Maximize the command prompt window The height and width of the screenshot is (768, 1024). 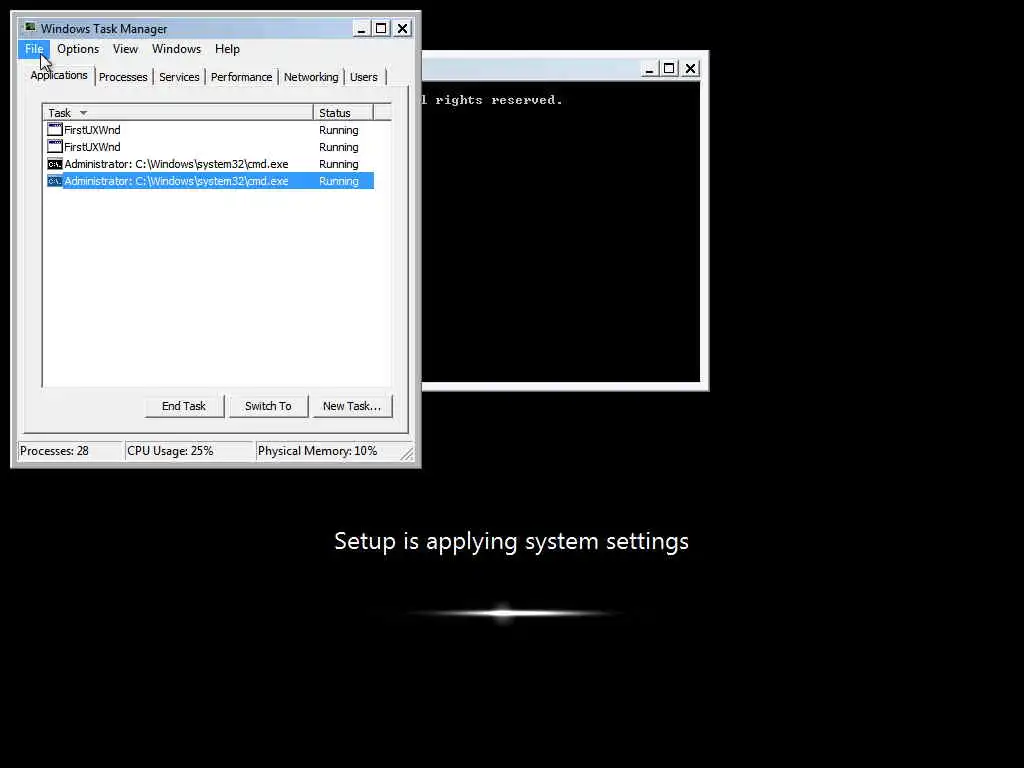point(669,69)
